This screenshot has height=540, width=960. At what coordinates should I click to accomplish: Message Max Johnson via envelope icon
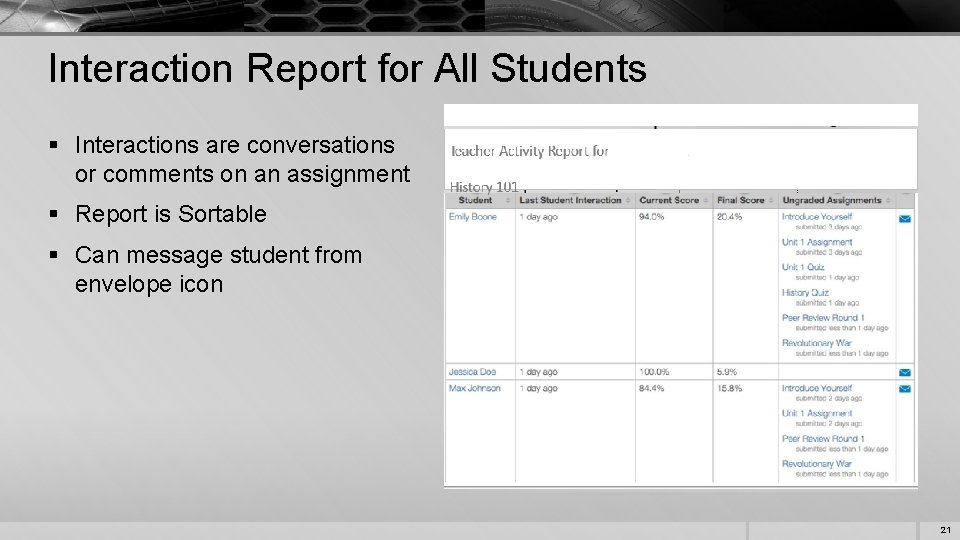[904, 389]
